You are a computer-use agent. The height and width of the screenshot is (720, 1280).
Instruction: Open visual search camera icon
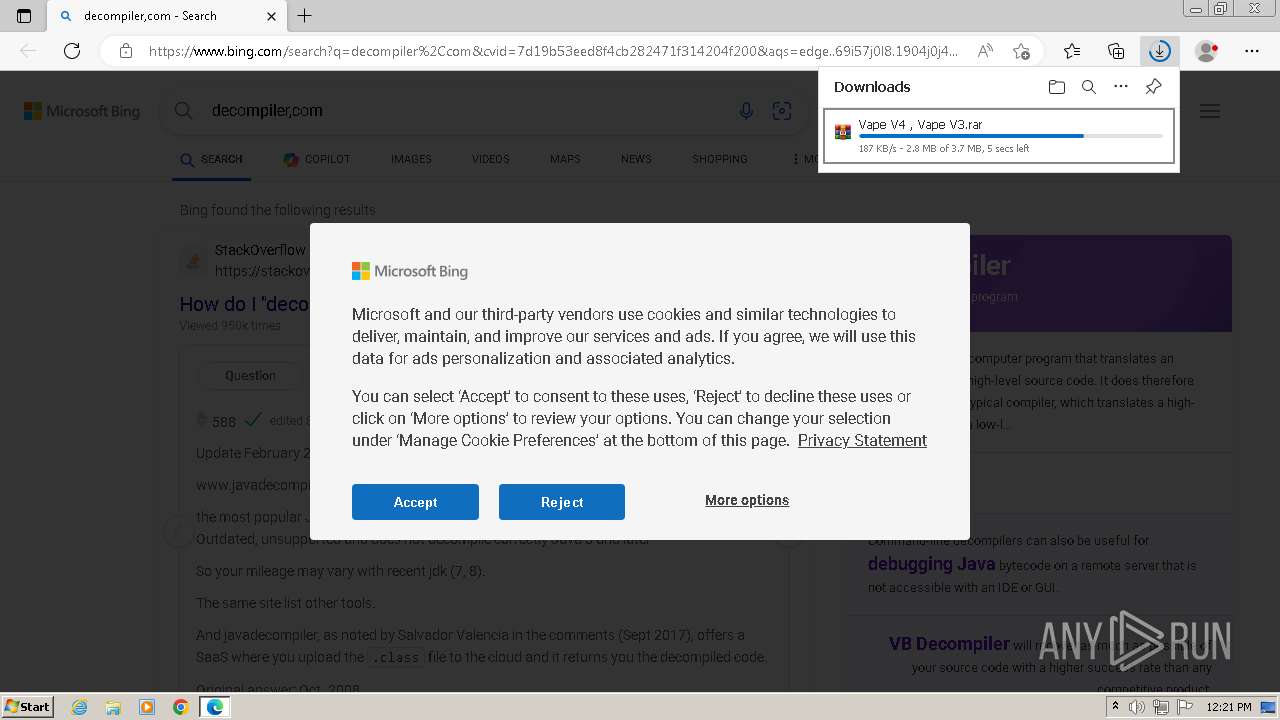[782, 111]
